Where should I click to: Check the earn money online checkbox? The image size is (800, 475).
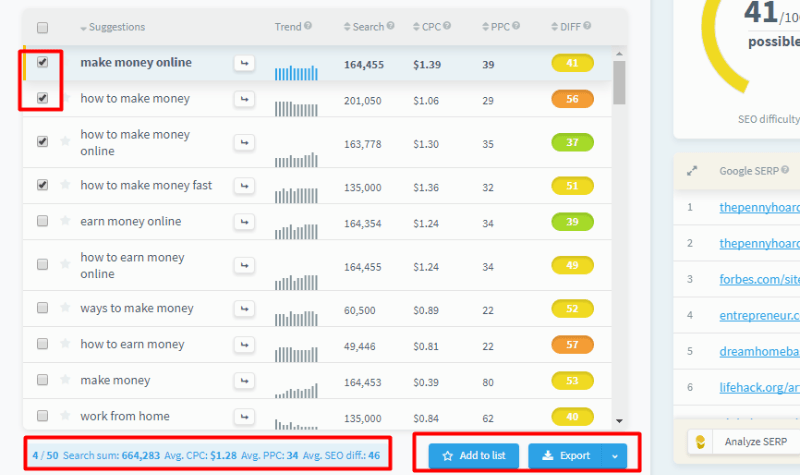42,221
